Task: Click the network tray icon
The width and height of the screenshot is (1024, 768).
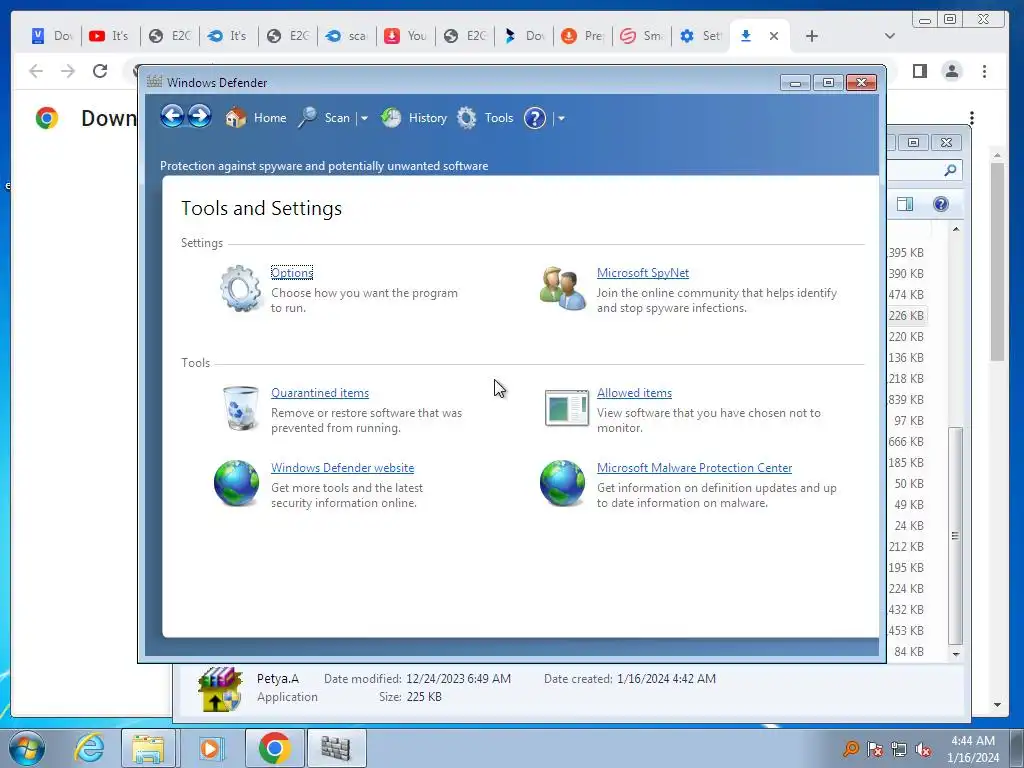Action: (x=899, y=749)
